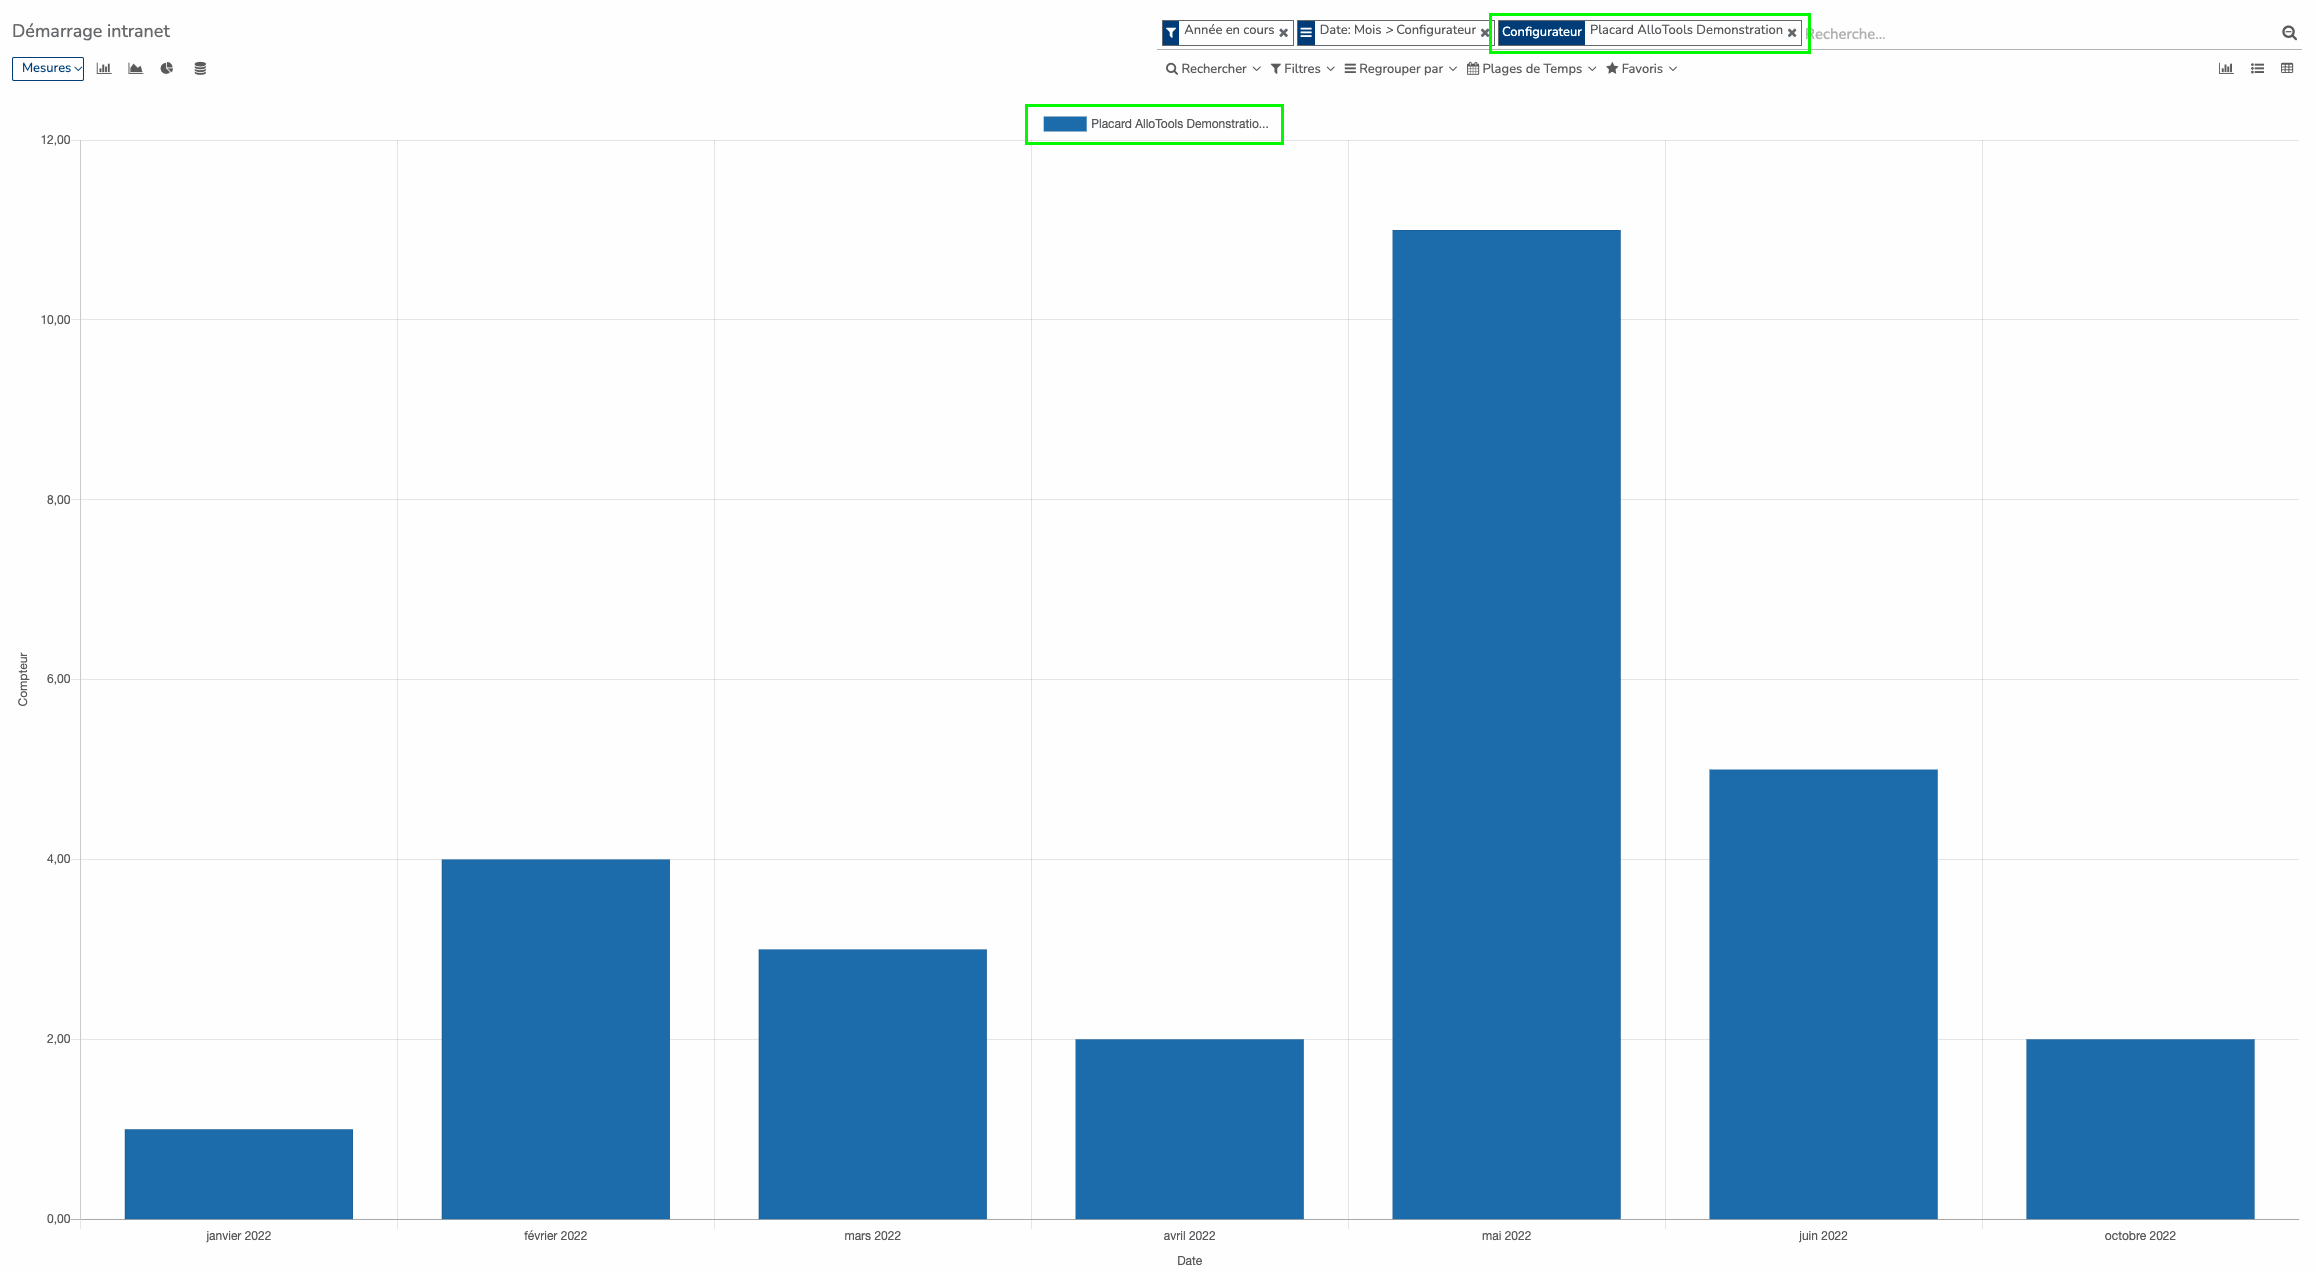Screen dimensions: 2316x1272
Task: Click the juin 2022 axis label
Action: [x=1823, y=1236]
